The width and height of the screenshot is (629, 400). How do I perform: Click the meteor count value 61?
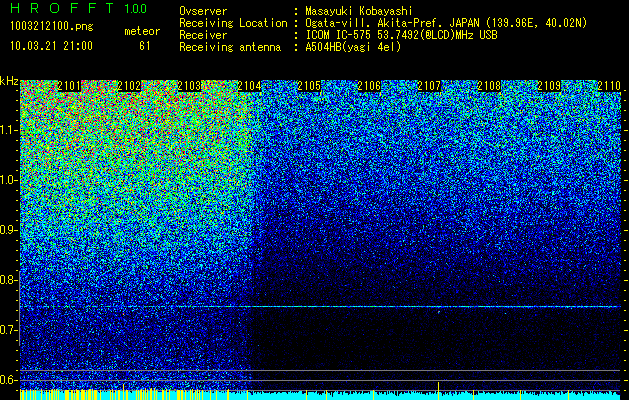pyautogui.click(x=144, y=46)
